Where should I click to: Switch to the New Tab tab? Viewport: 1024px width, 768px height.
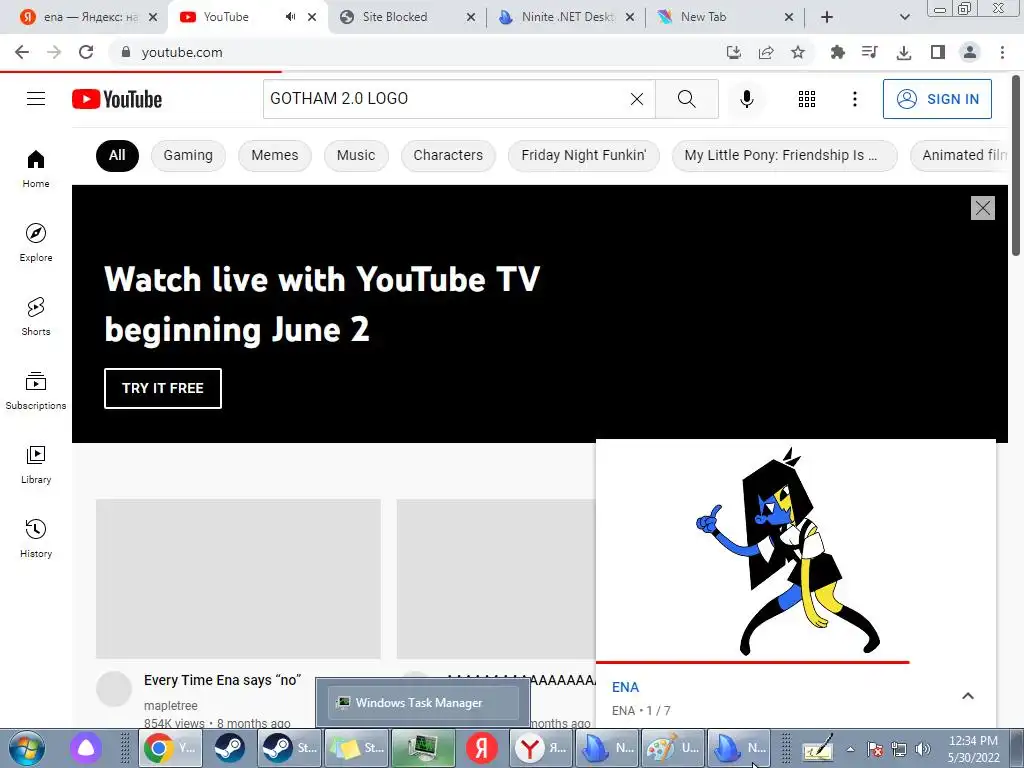tap(725, 17)
